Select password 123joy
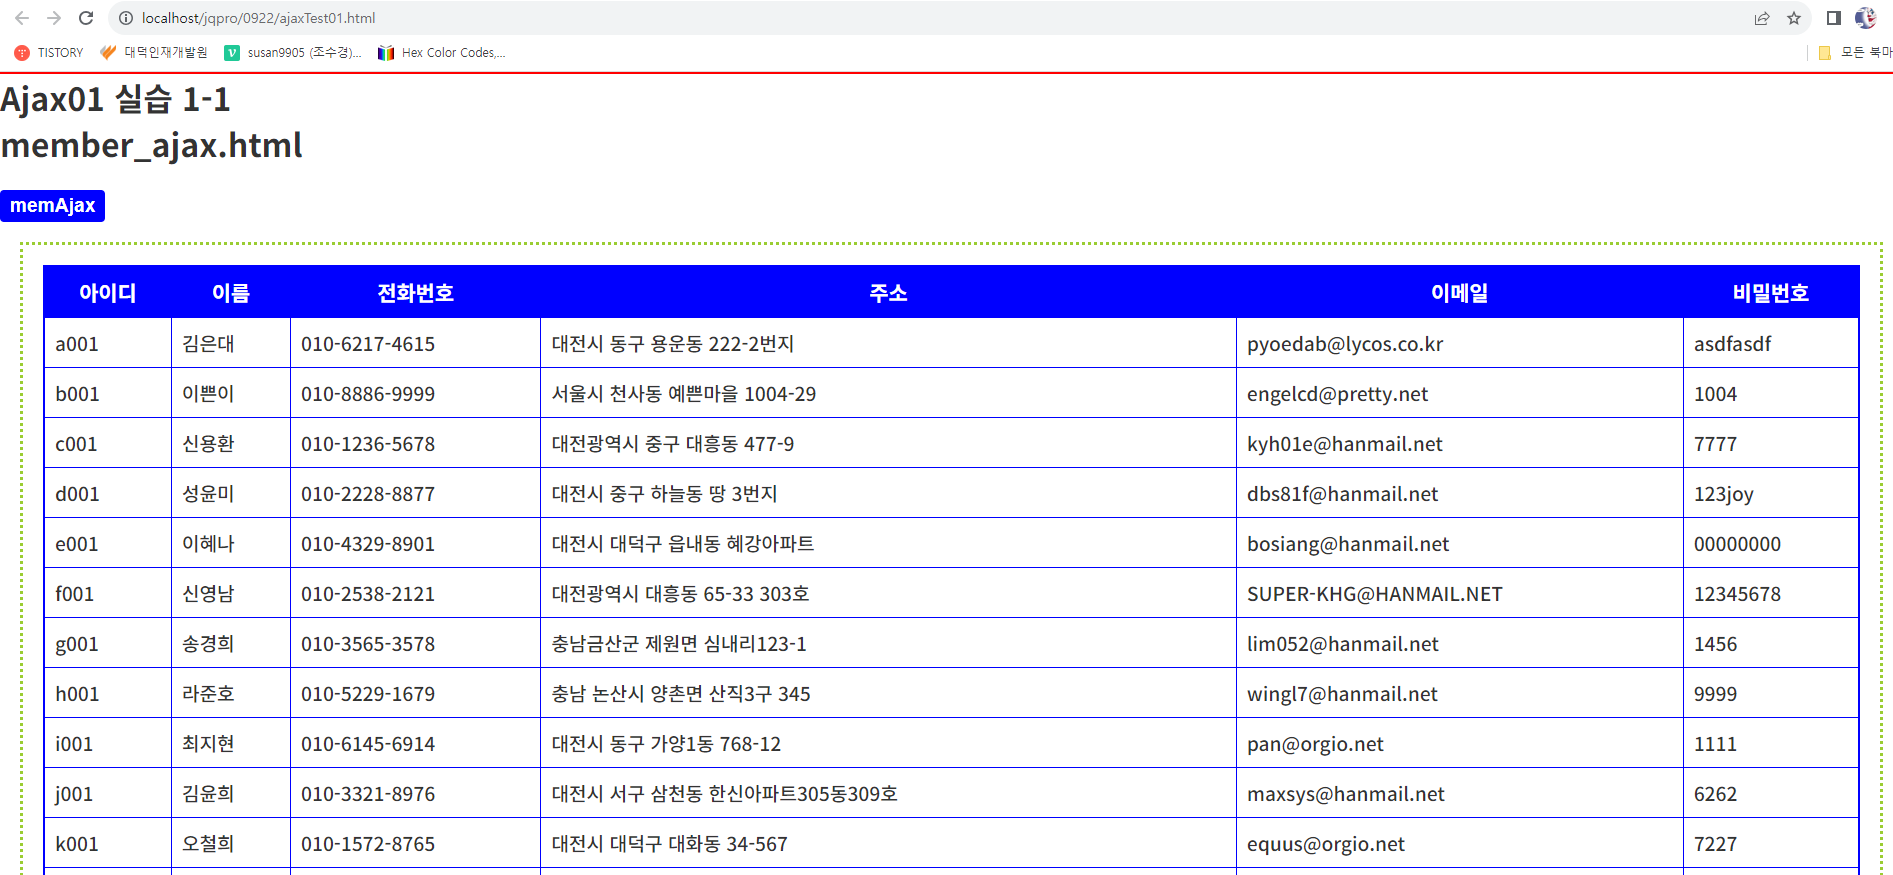Screen dimensions: 1893x875 point(1723,494)
